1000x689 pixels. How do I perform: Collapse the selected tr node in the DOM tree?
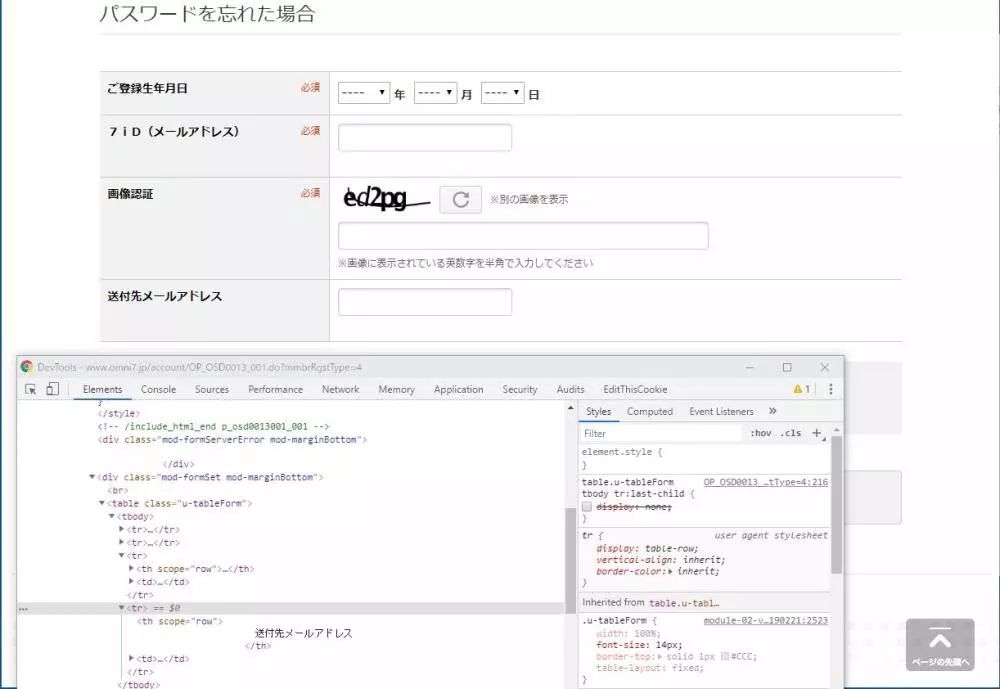(x=120, y=606)
